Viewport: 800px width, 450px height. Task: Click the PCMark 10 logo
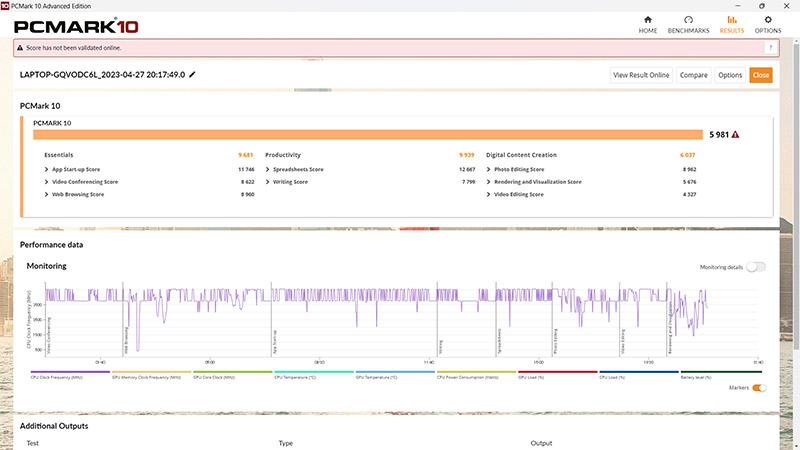76,27
